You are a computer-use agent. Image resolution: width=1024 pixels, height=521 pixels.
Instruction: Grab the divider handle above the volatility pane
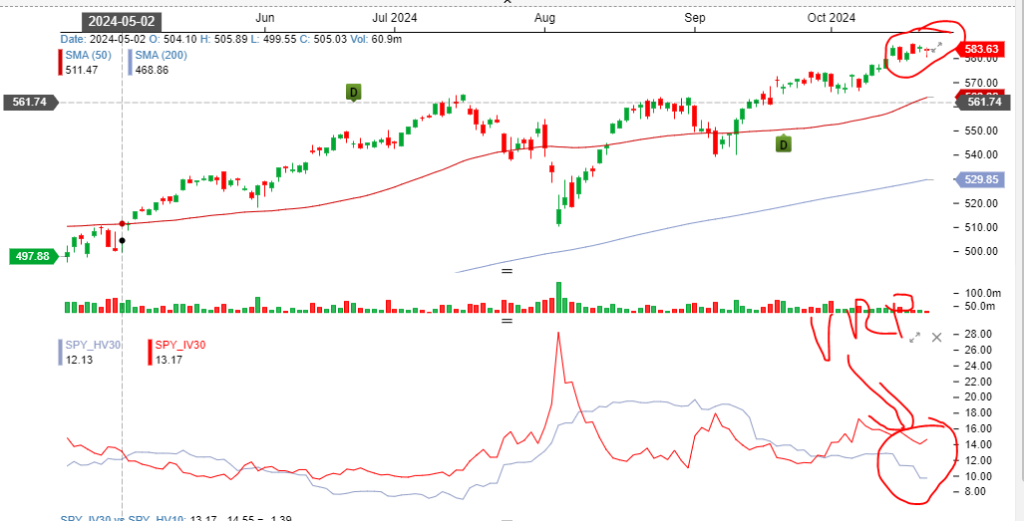coord(507,321)
